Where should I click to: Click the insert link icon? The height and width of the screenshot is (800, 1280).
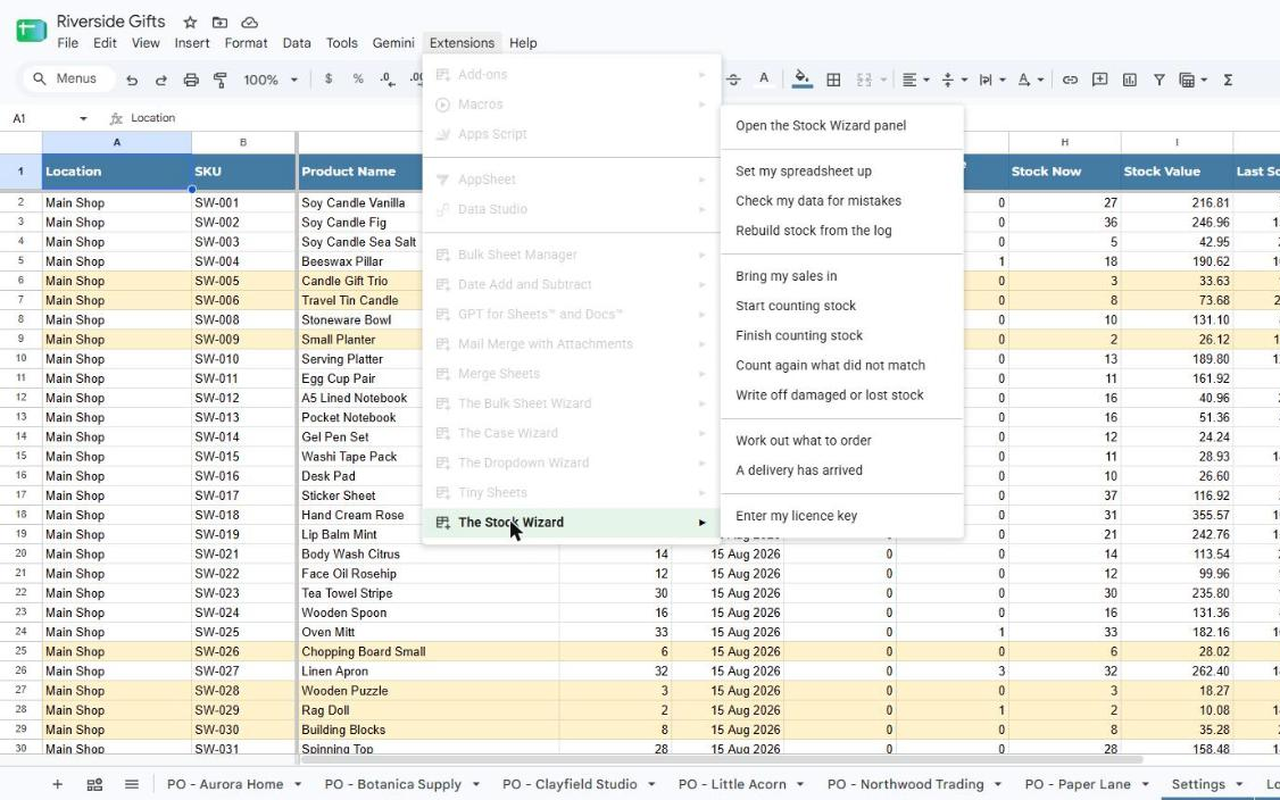[1070, 80]
